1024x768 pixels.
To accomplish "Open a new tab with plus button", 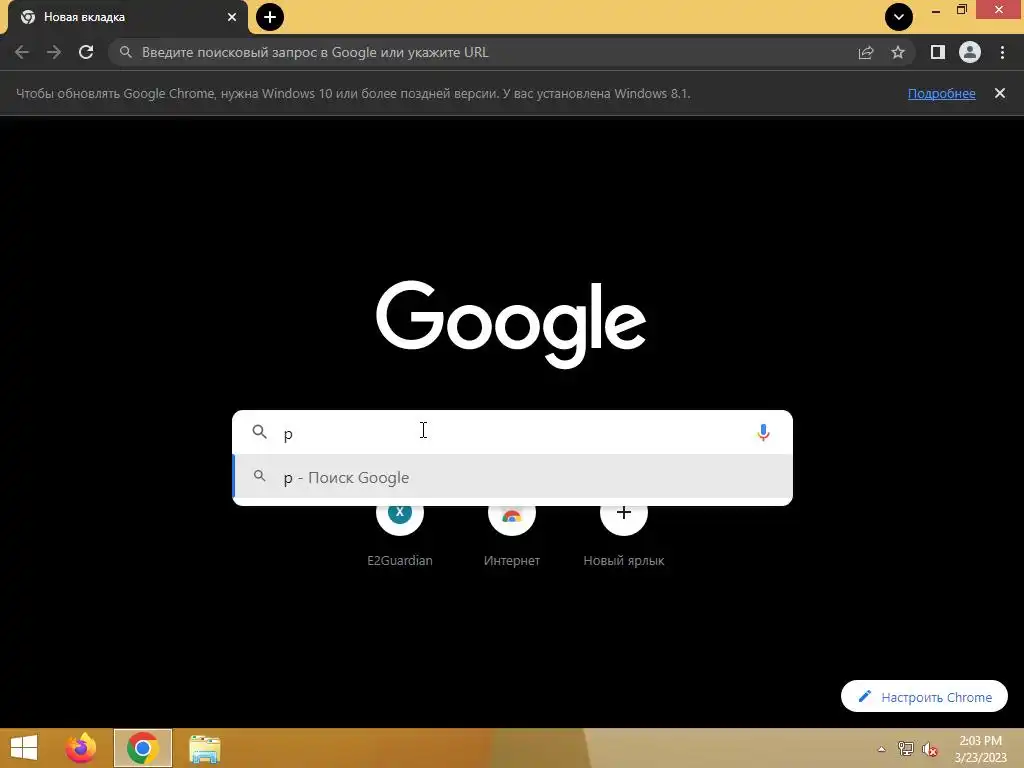I will (x=270, y=17).
